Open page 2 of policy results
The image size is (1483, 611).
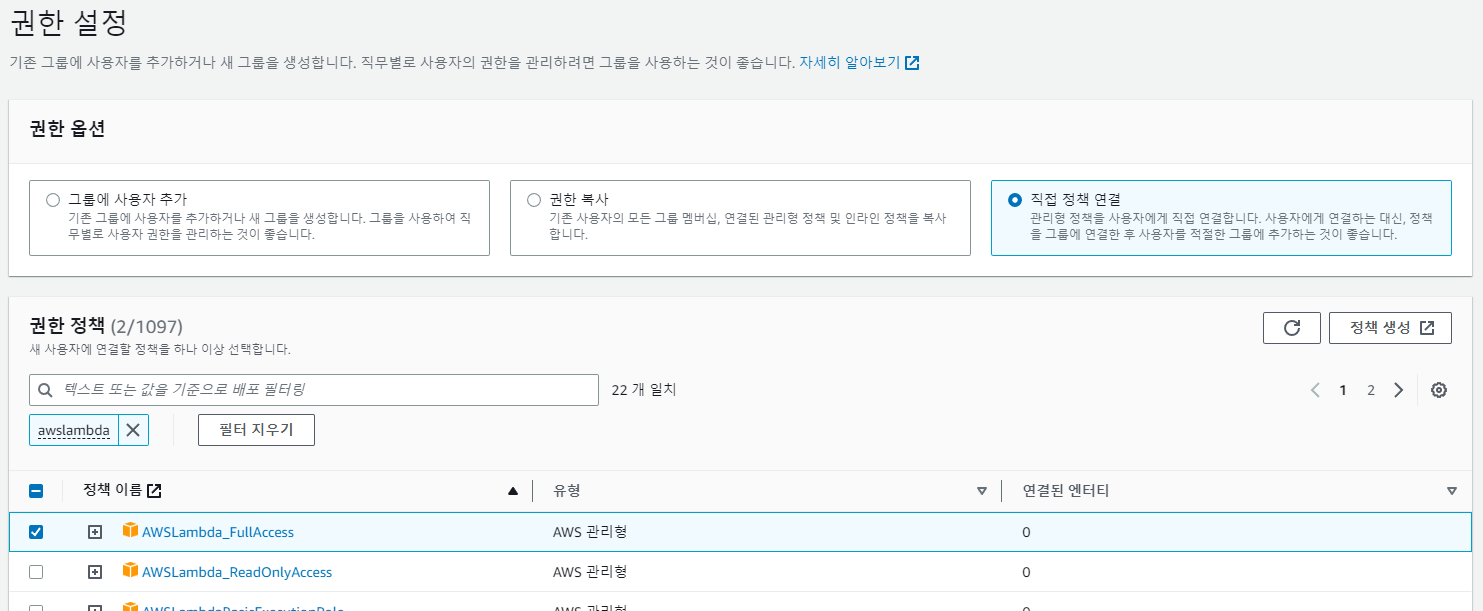tap(1371, 390)
